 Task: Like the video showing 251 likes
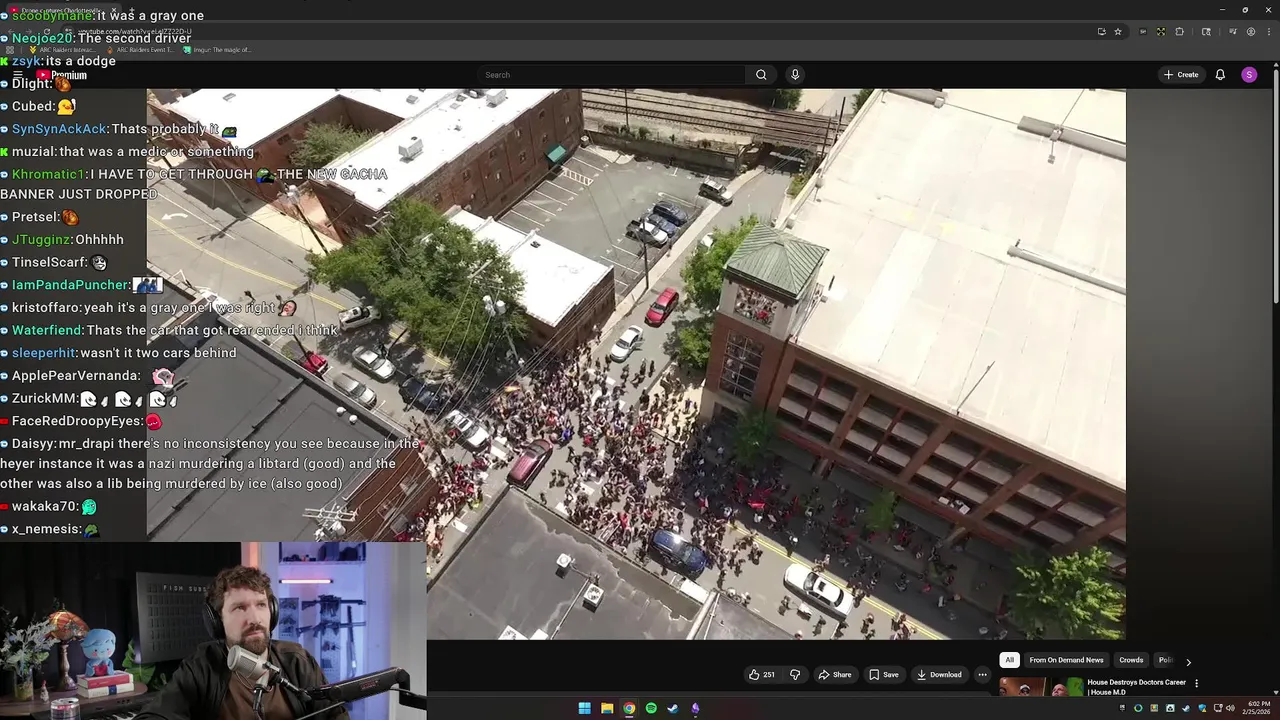pyautogui.click(x=762, y=675)
